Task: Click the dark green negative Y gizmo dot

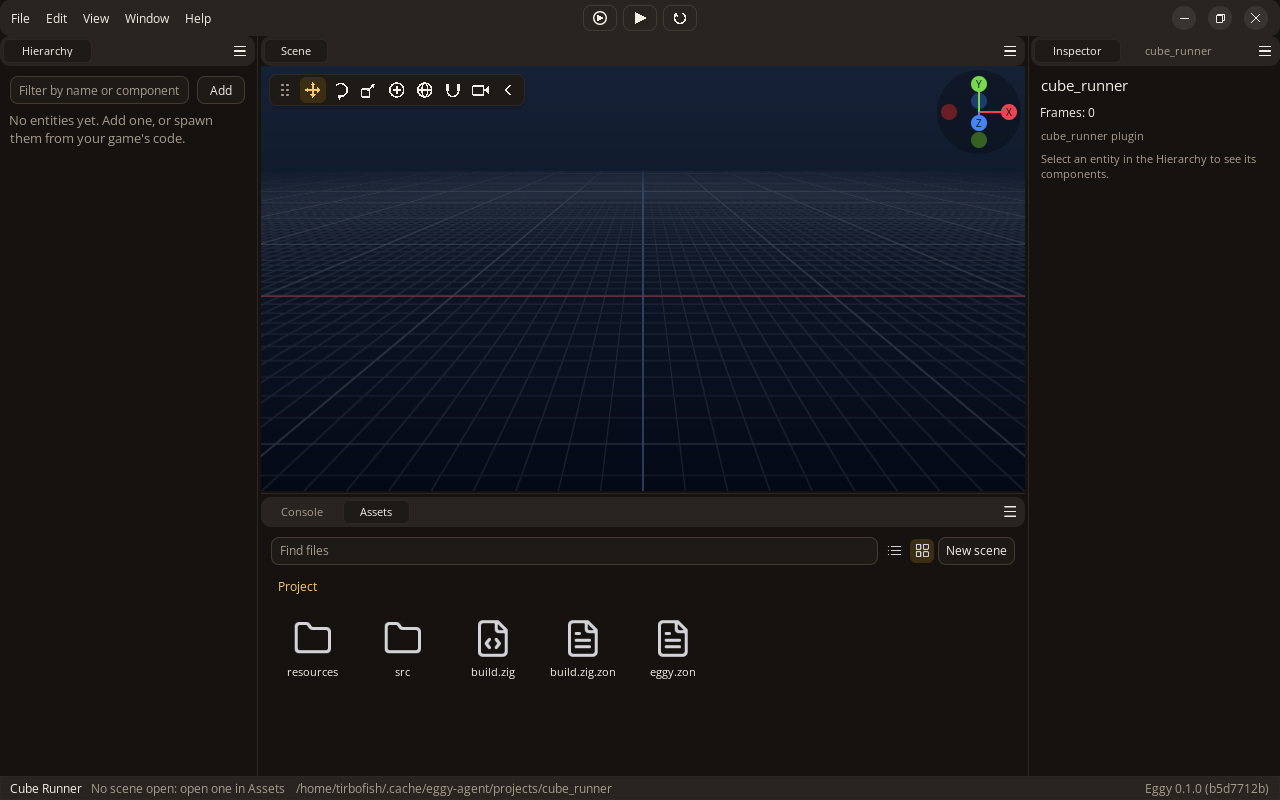Action: pos(979,140)
